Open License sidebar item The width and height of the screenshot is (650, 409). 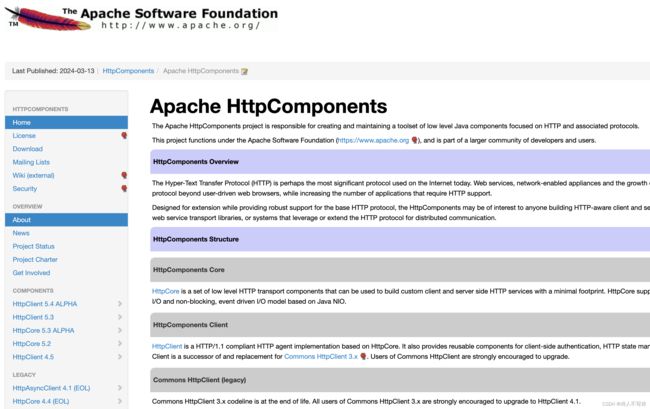pyautogui.click(x=24, y=136)
